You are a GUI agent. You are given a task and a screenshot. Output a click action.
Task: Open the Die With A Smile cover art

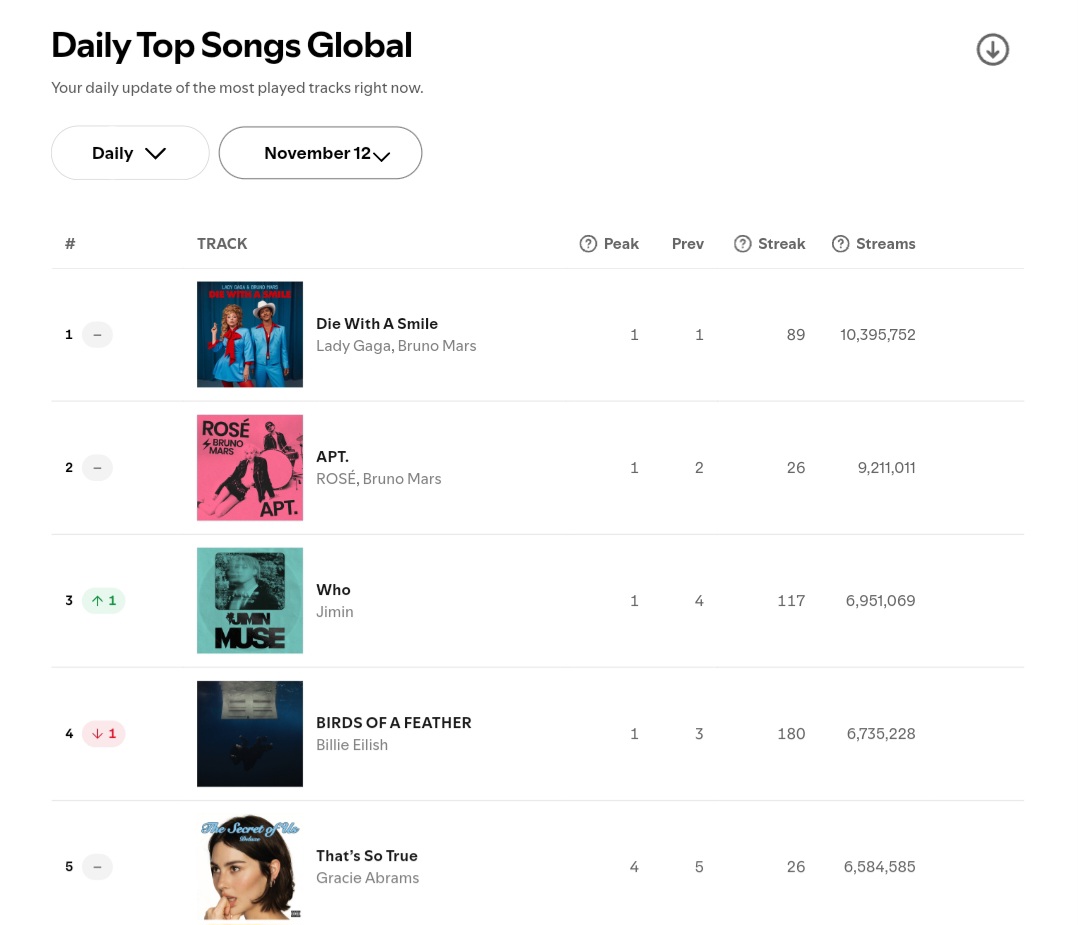[250, 334]
